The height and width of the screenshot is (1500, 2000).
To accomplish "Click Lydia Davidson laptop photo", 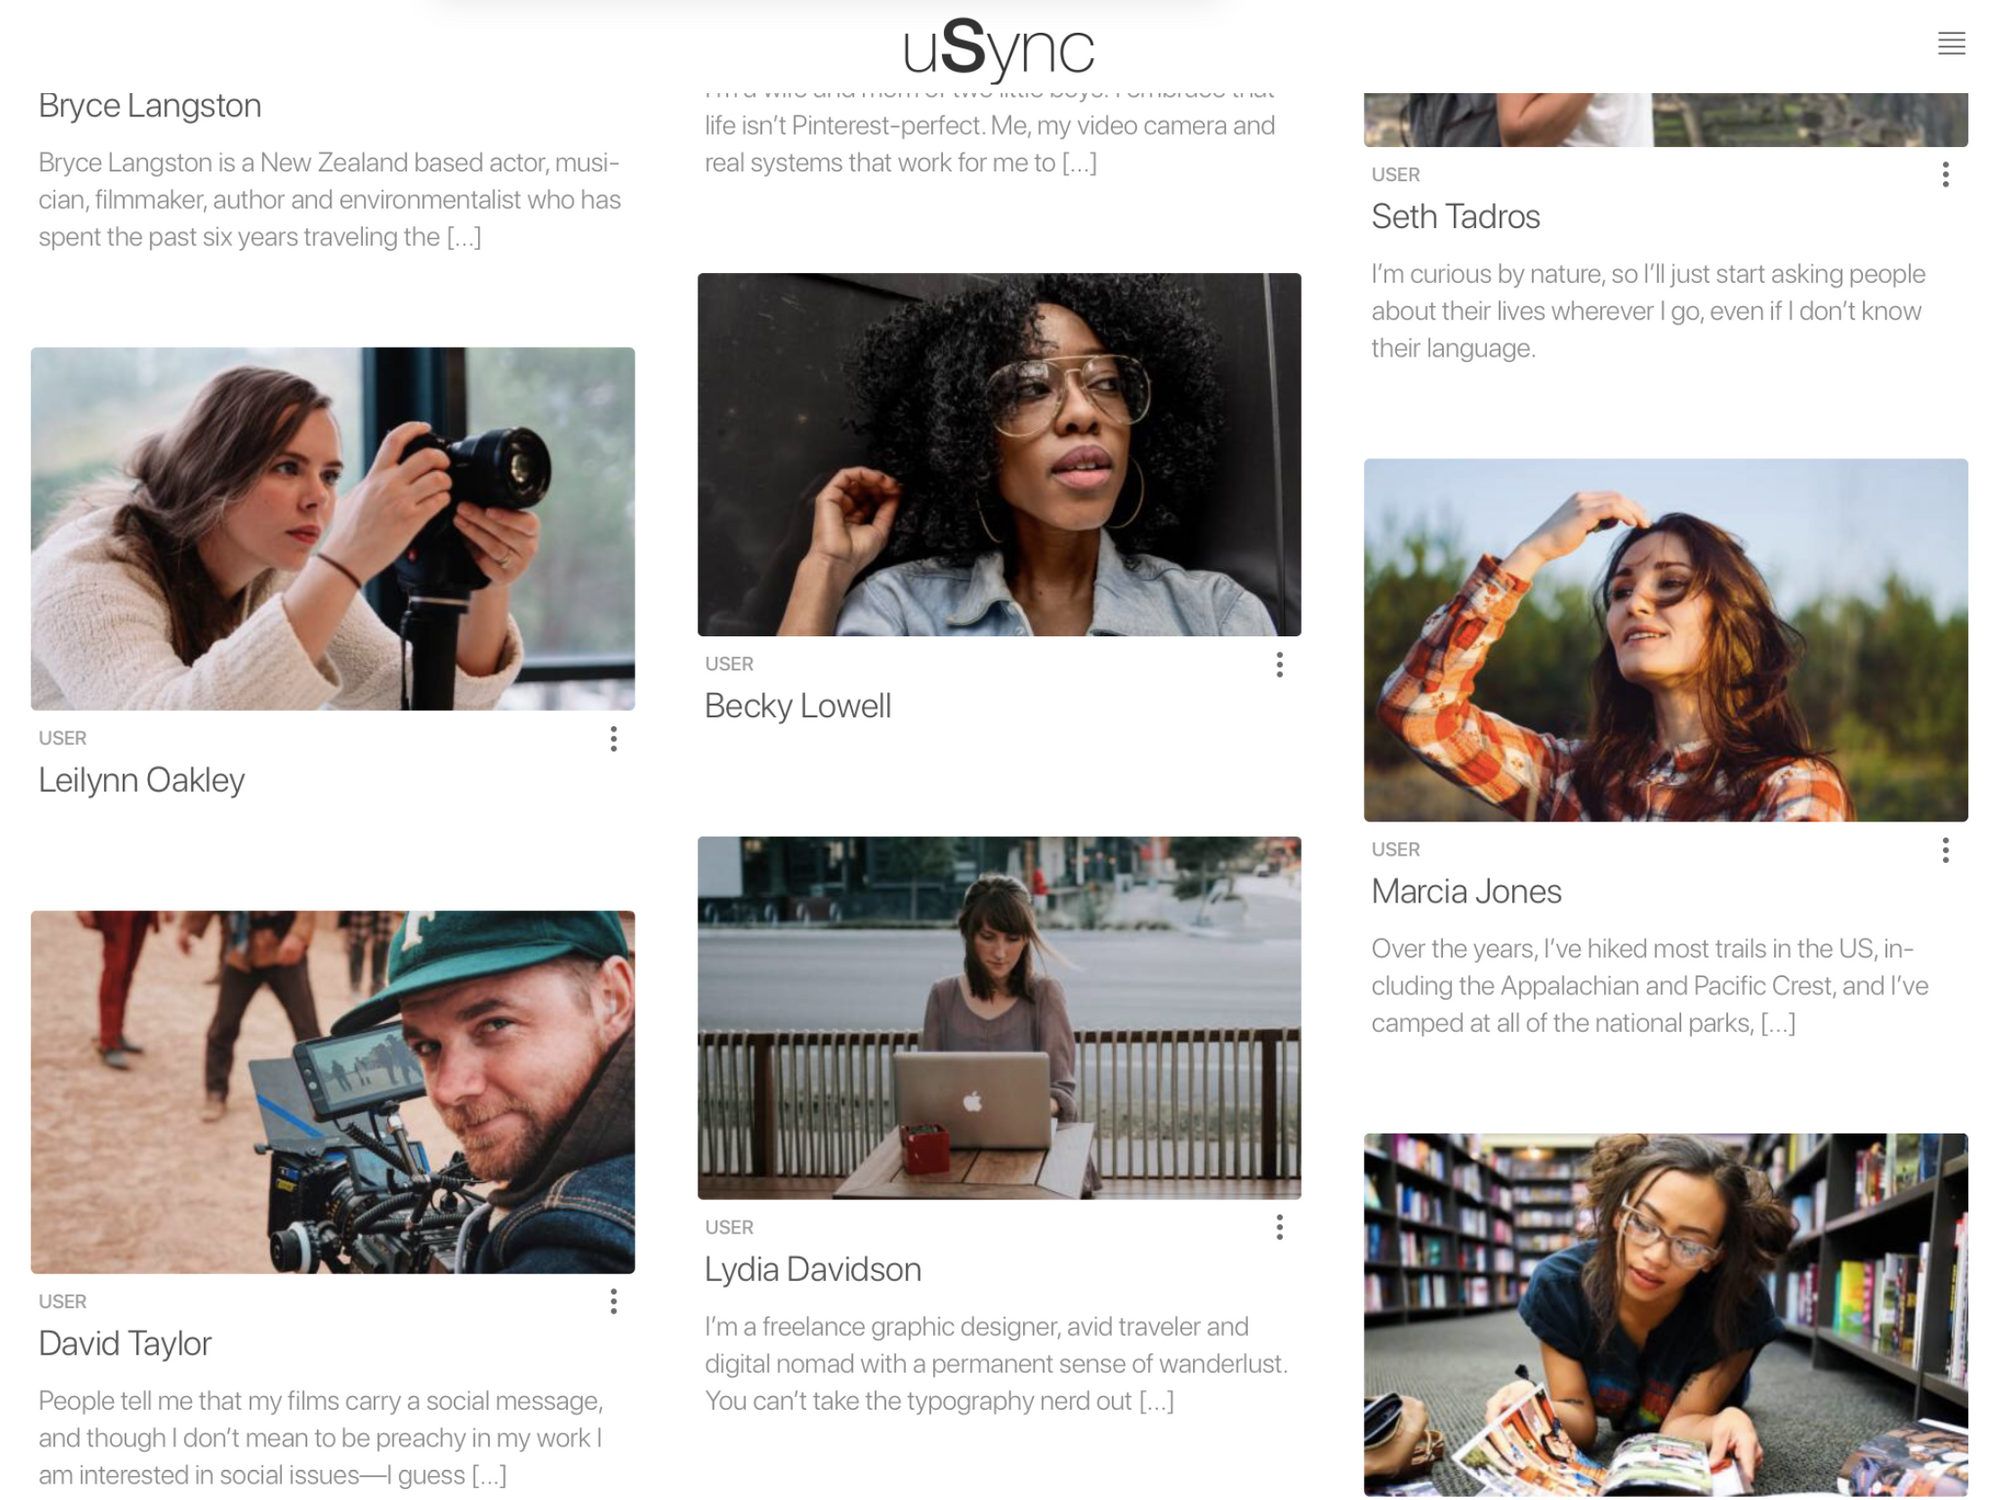I will tap(998, 1017).
